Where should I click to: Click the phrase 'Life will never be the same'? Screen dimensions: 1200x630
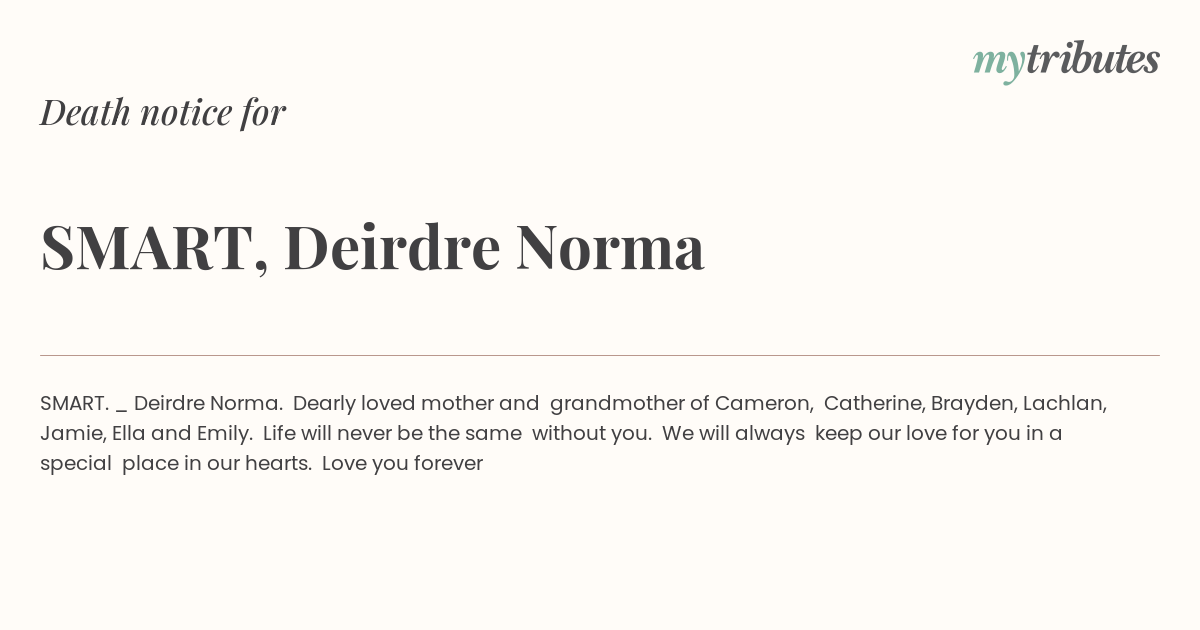[392, 433]
